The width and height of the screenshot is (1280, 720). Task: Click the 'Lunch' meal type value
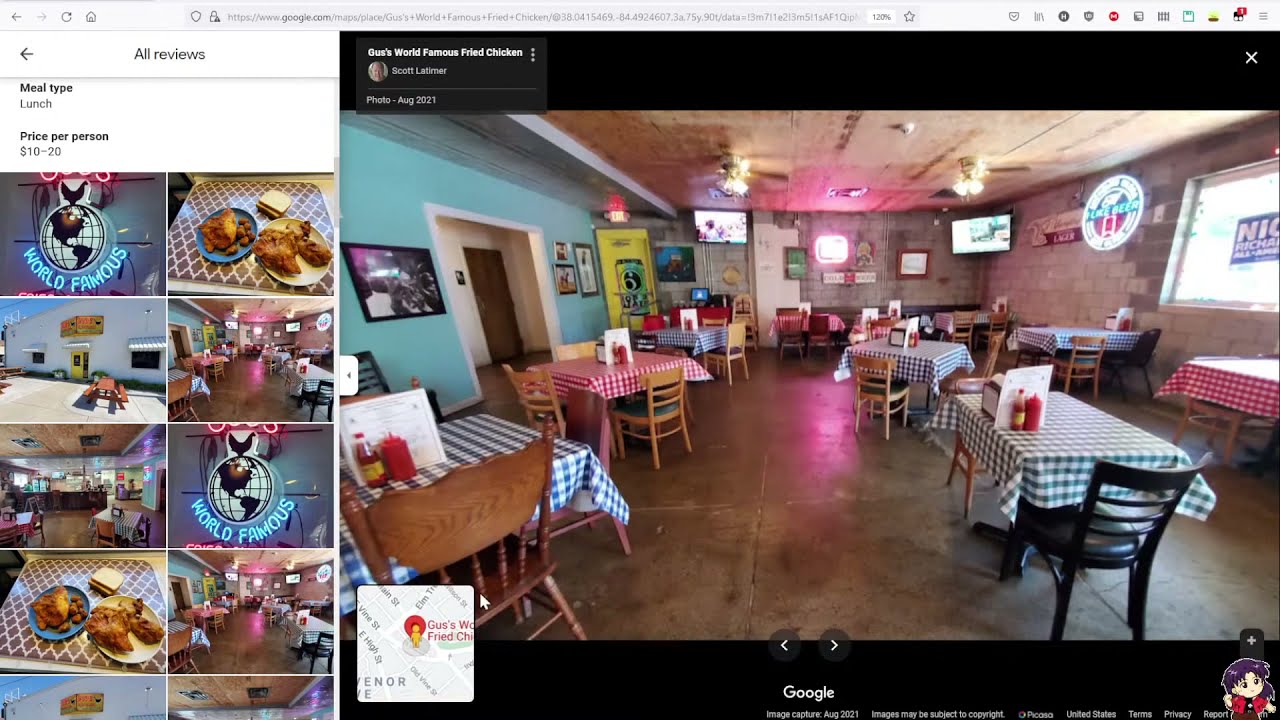coord(36,104)
